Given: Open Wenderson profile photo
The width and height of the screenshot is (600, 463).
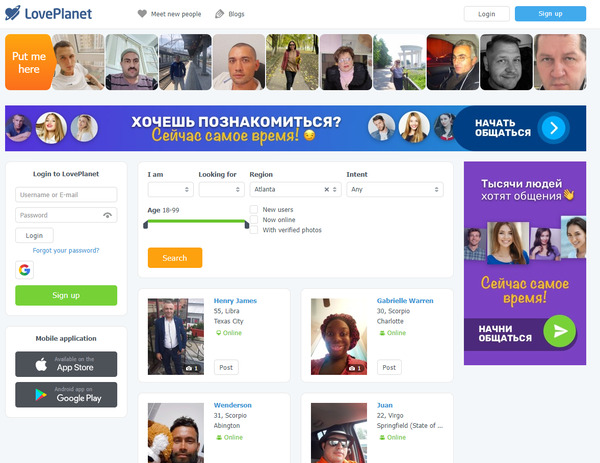Looking at the screenshot, I should [176, 433].
